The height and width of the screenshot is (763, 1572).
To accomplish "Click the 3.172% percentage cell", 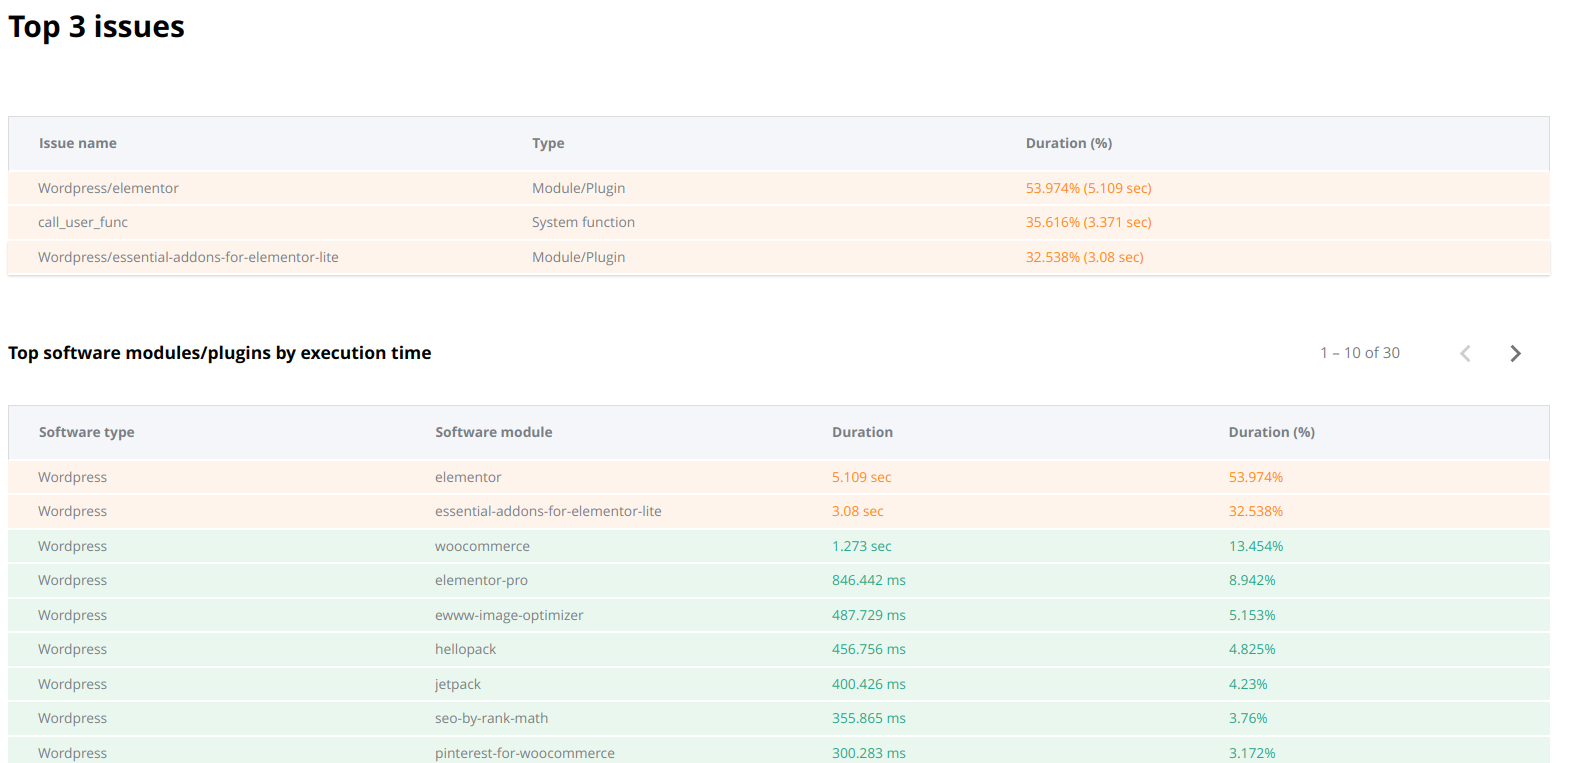I will [x=1252, y=753].
